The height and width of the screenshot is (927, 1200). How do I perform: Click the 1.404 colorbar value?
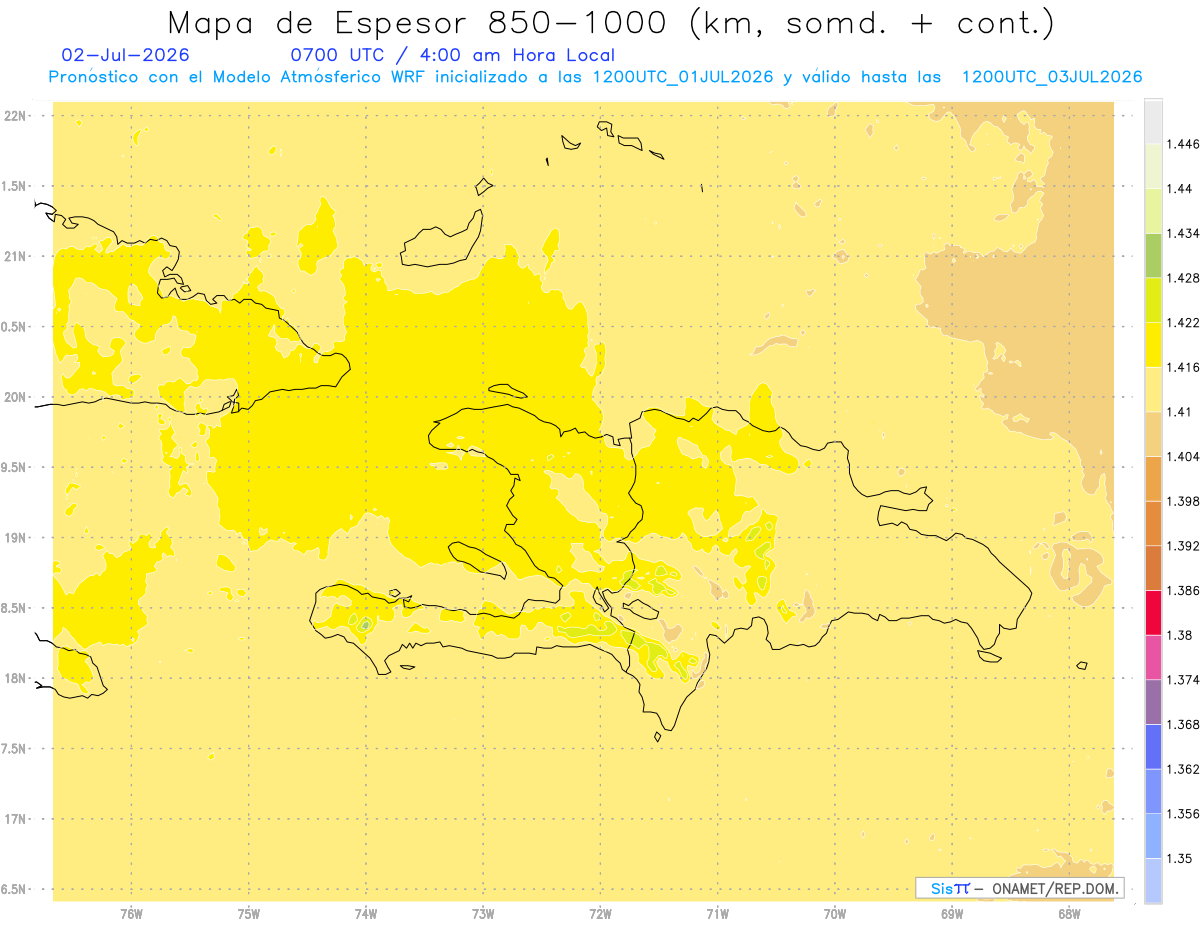pos(1182,456)
